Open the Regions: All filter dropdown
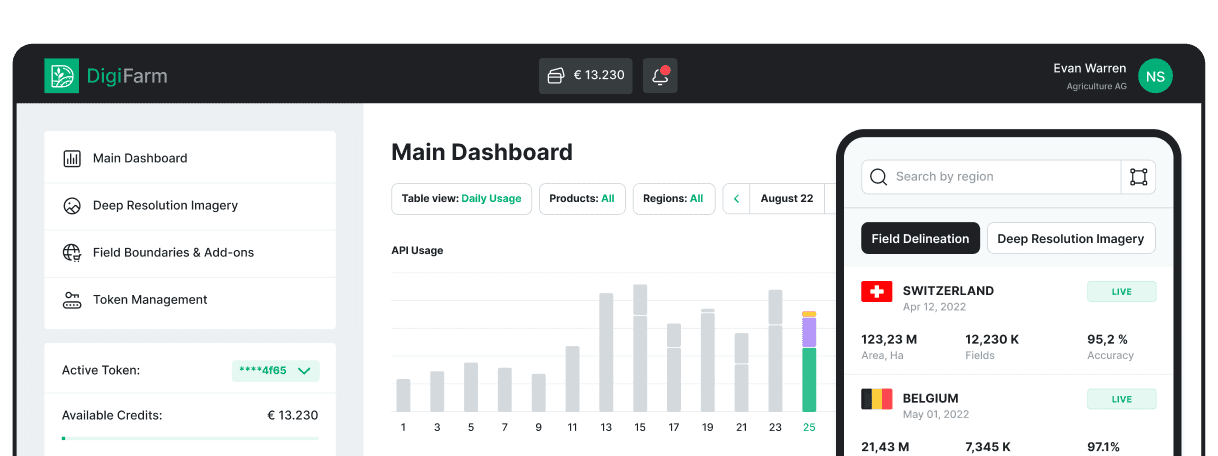Viewport: 1218px width, 456px height. pos(674,199)
